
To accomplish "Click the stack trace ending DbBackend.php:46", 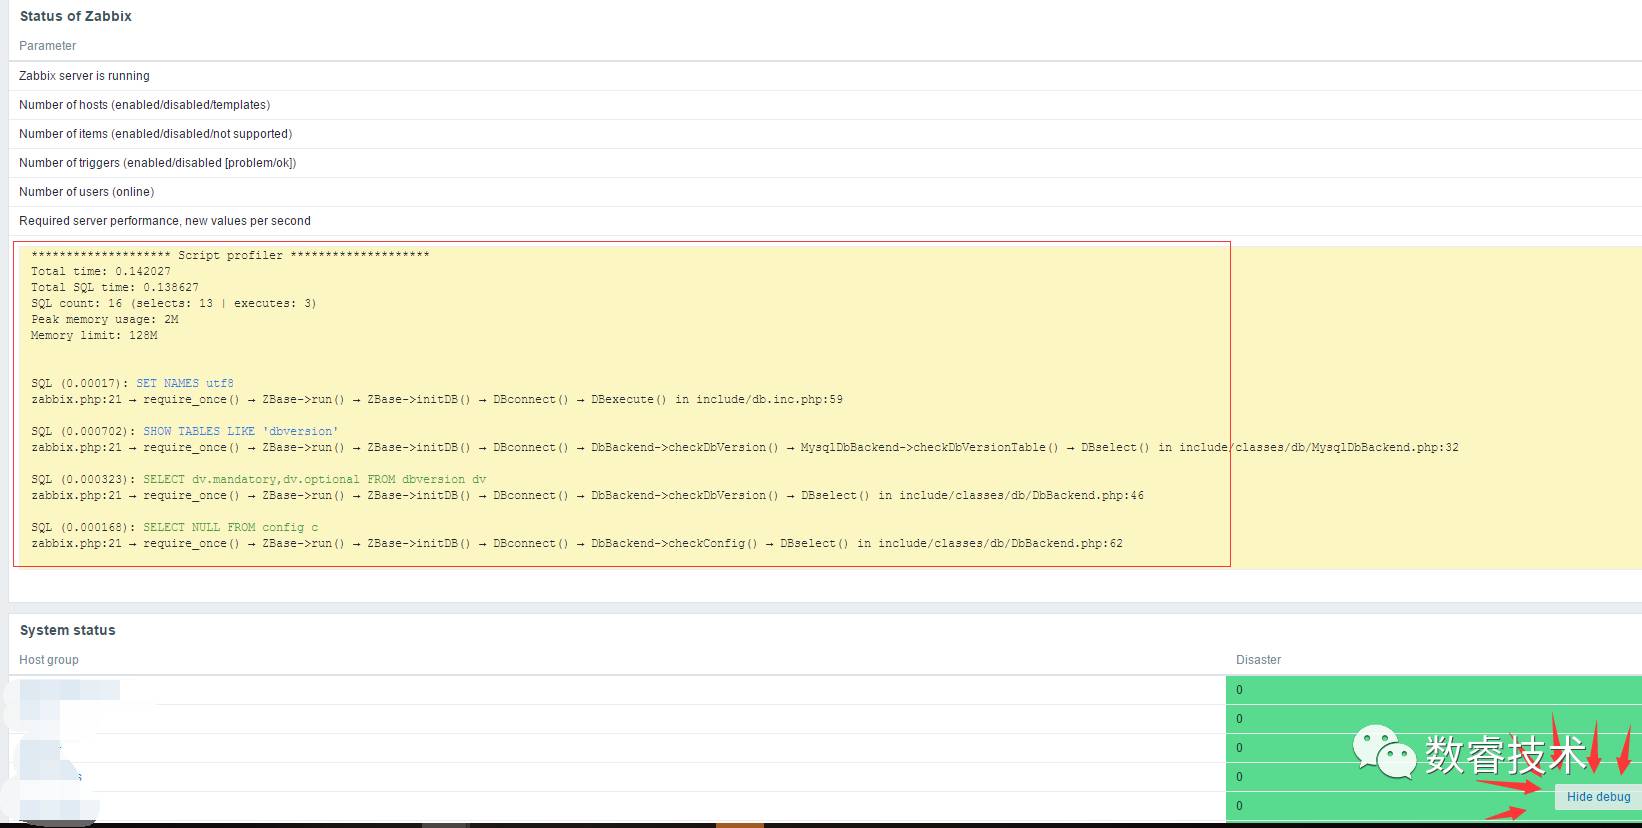I will [x=588, y=495].
